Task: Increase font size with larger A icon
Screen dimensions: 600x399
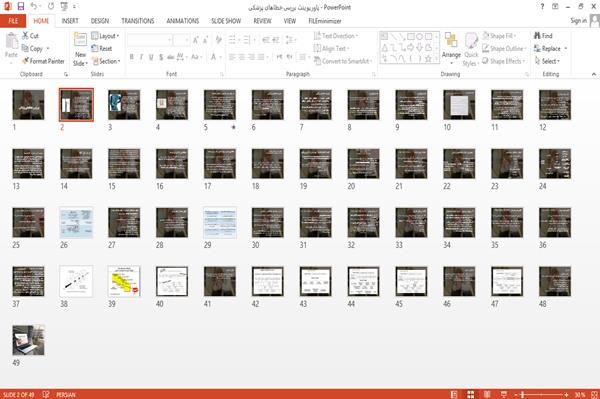Action: click(196, 40)
